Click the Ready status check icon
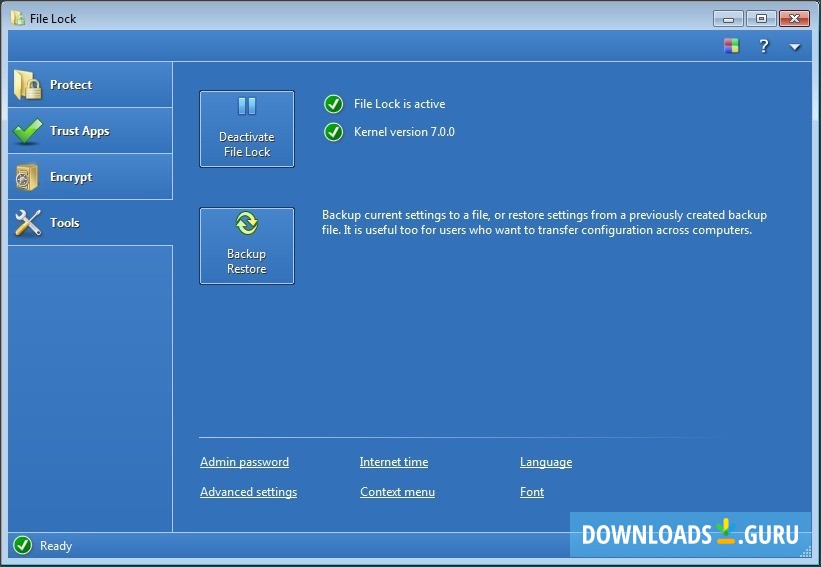The image size is (821, 567). point(23,545)
